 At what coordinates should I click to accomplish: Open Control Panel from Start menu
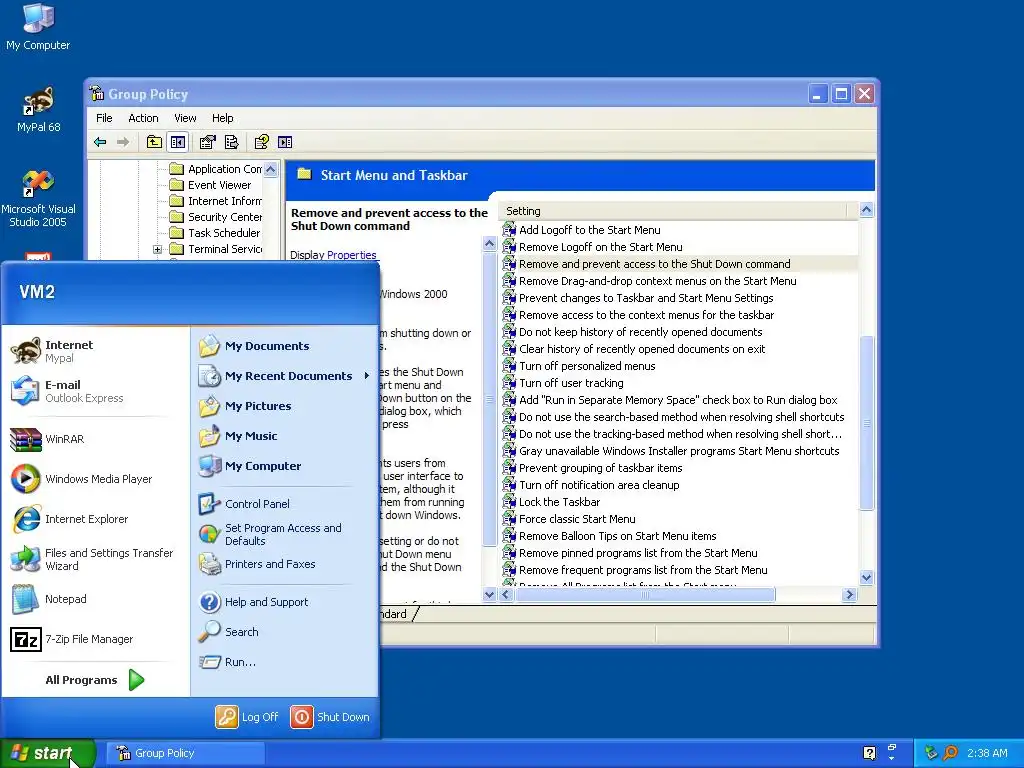click(244, 504)
